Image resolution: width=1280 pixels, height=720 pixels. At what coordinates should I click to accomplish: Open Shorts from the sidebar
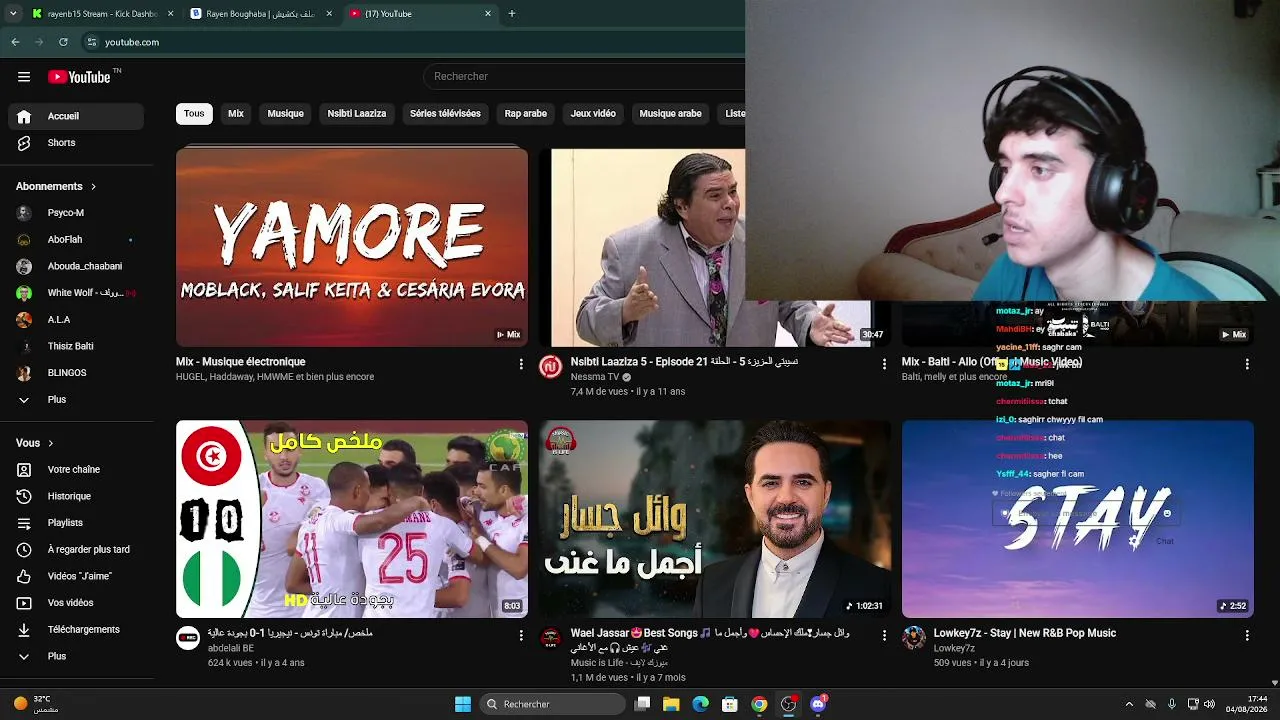[76, 143]
